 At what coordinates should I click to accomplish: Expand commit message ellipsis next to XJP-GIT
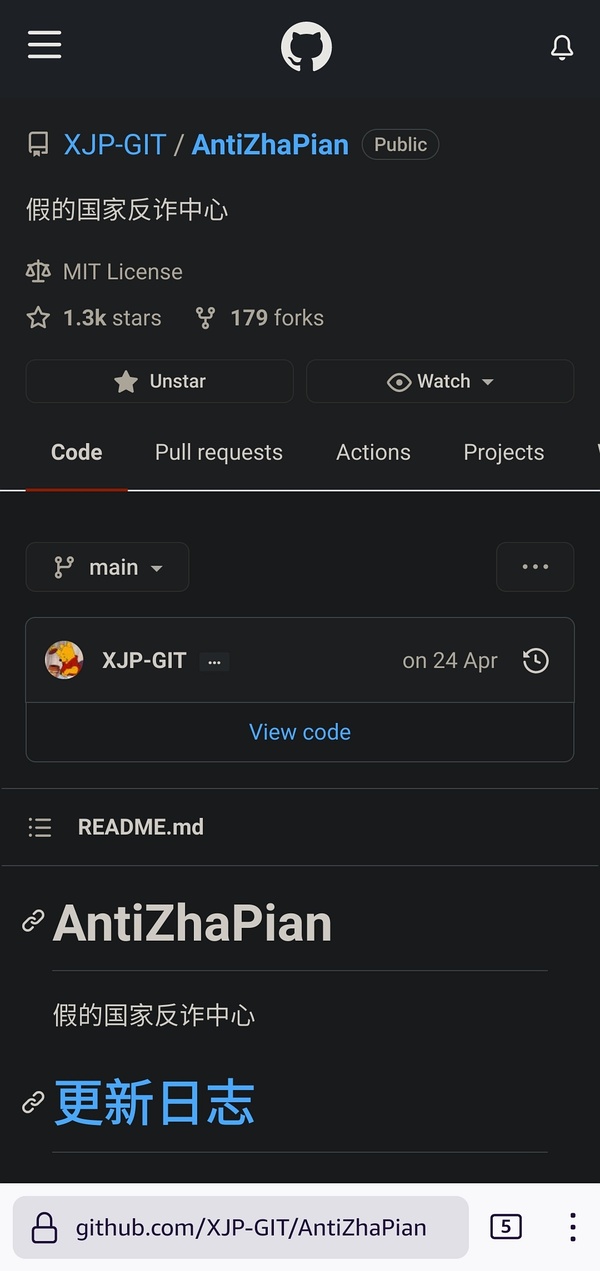coord(214,662)
